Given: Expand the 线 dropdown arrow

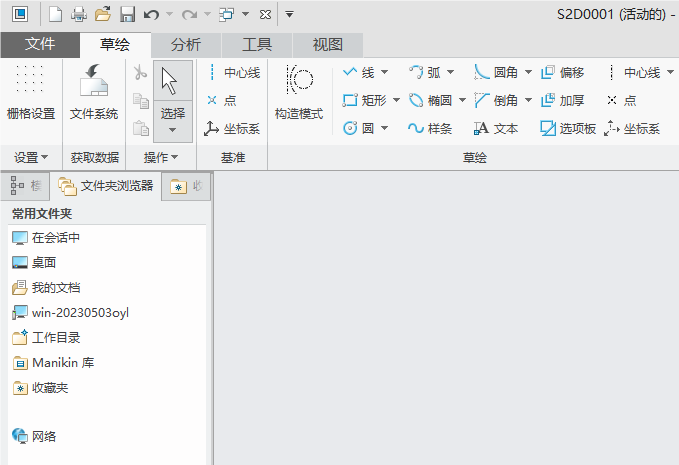Looking at the screenshot, I should tap(385, 72).
